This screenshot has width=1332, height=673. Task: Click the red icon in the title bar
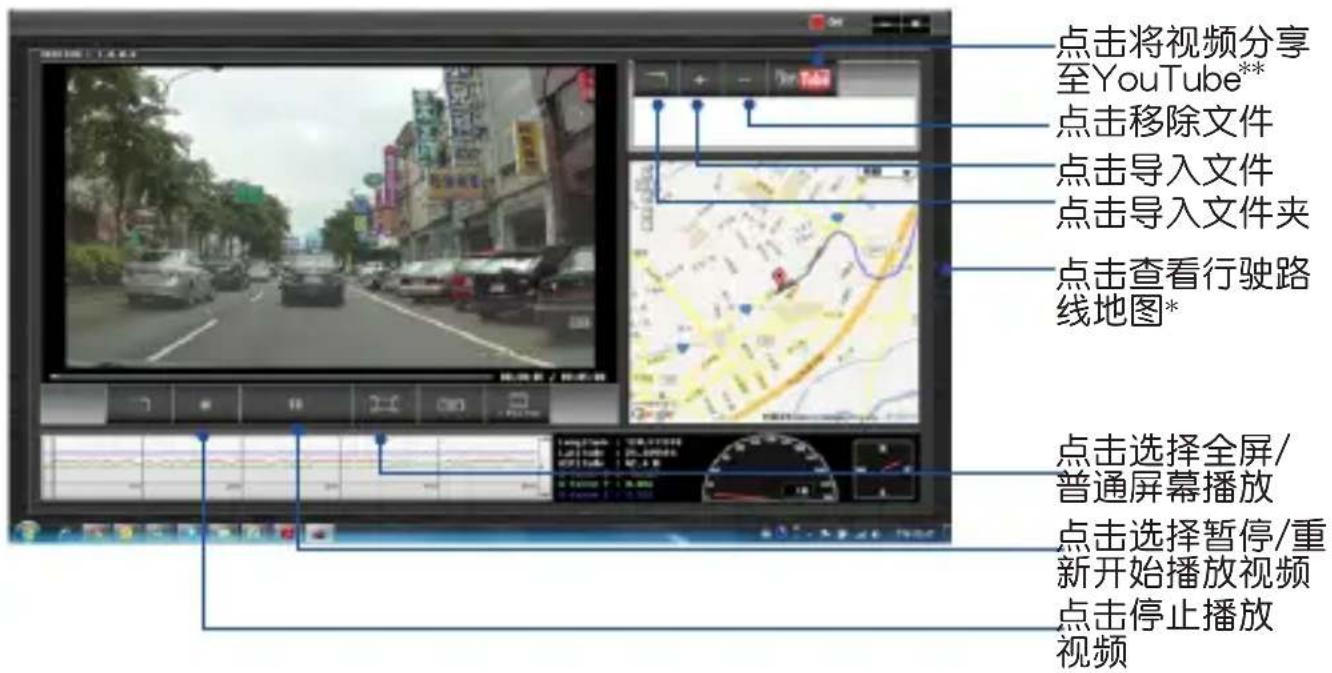(815, 22)
